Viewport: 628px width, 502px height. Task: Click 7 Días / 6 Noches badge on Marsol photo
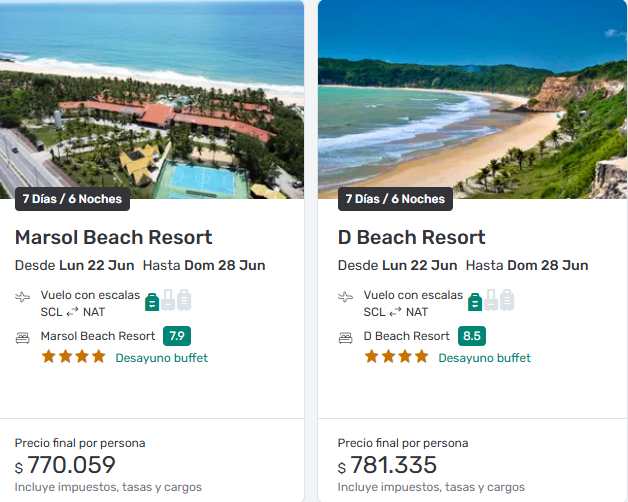72,199
